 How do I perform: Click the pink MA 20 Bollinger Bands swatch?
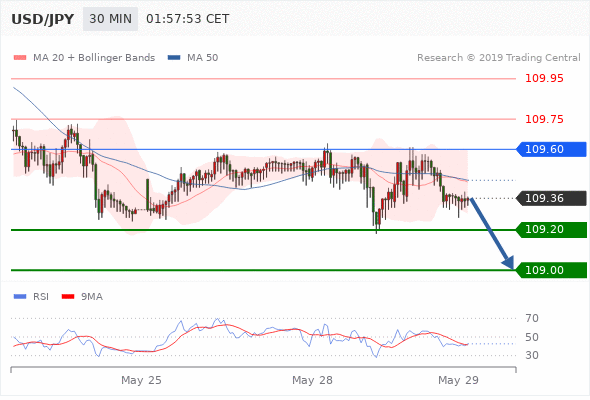click(20, 58)
